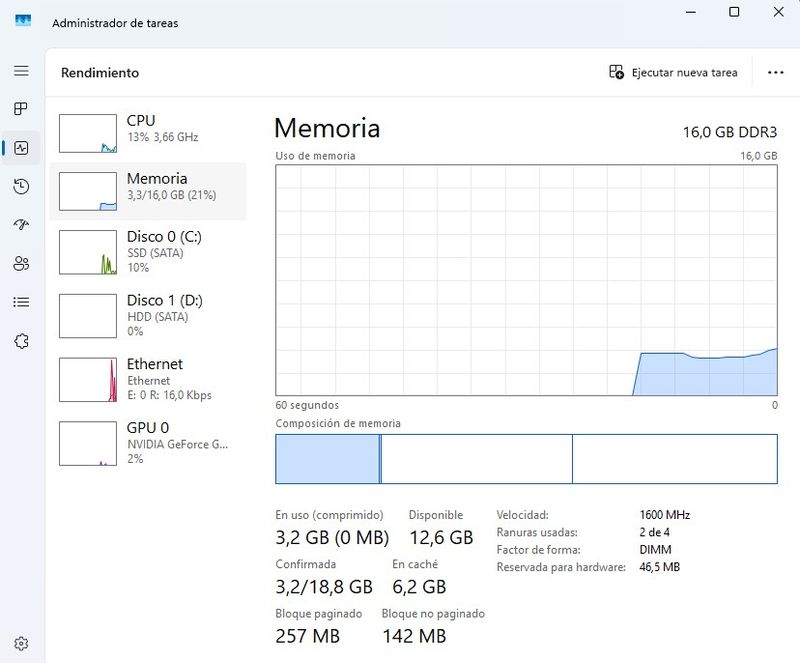Image resolution: width=800 pixels, height=663 pixels.
Task: Open the Services page puzzle icon
Action: coord(21,341)
